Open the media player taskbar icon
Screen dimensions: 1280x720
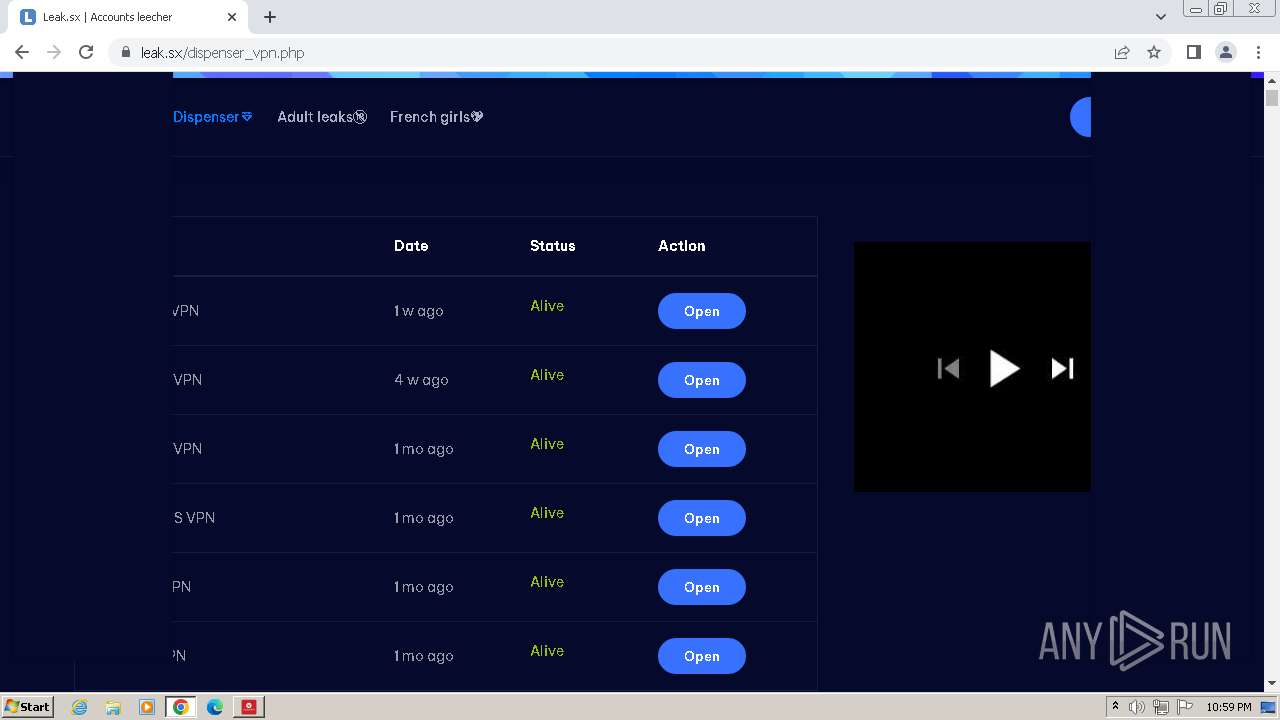pyautogui.click(x=147, y=707)
